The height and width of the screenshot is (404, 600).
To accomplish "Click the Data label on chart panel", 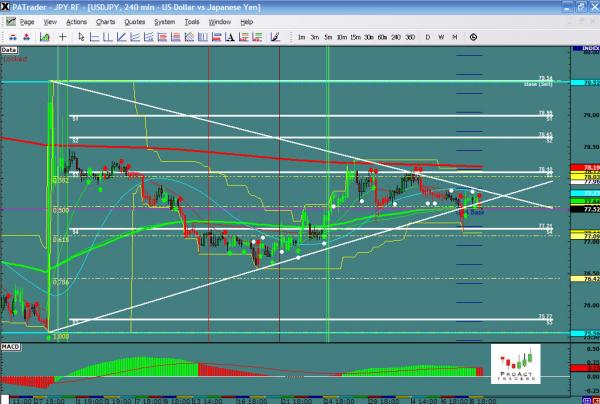I will [9, 48].
